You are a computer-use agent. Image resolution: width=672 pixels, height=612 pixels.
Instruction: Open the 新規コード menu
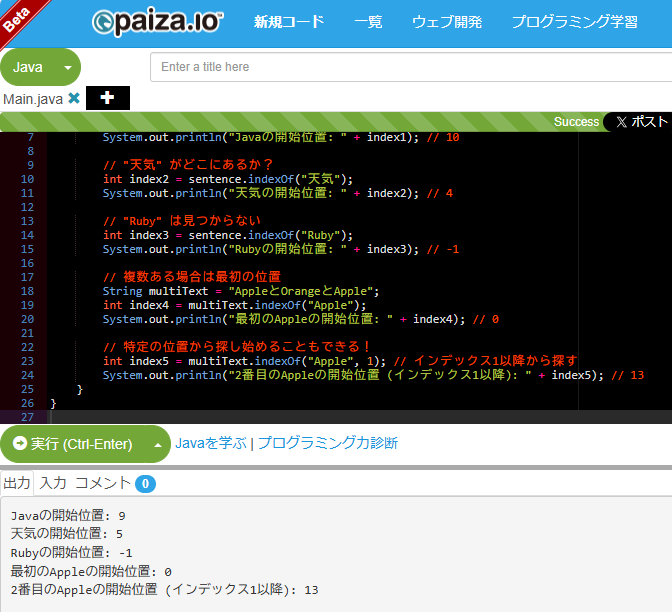click(289, 22)
